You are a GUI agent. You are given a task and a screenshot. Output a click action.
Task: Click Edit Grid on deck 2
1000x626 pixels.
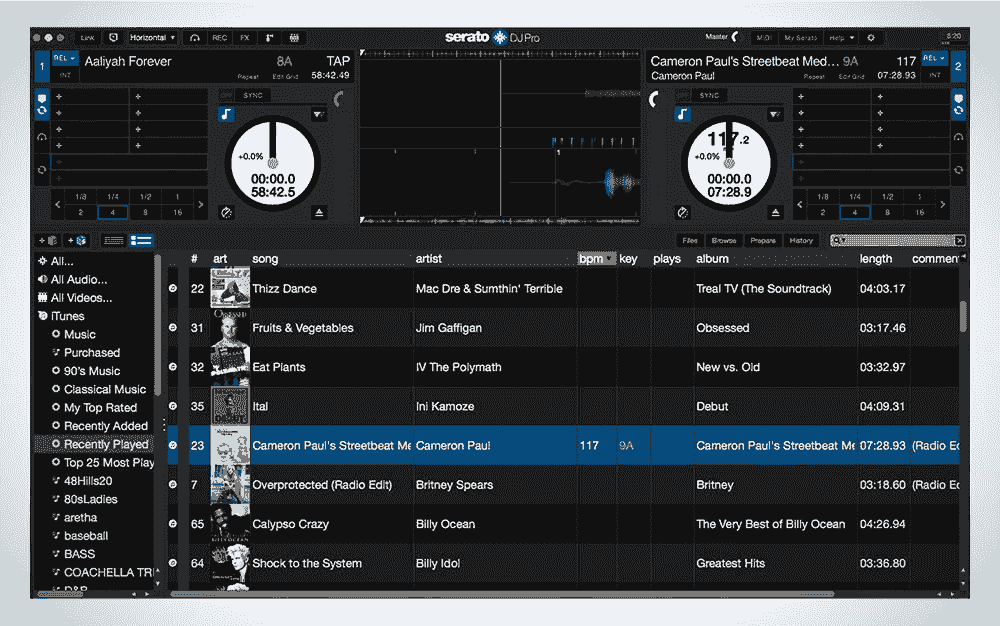coord(851,76)
